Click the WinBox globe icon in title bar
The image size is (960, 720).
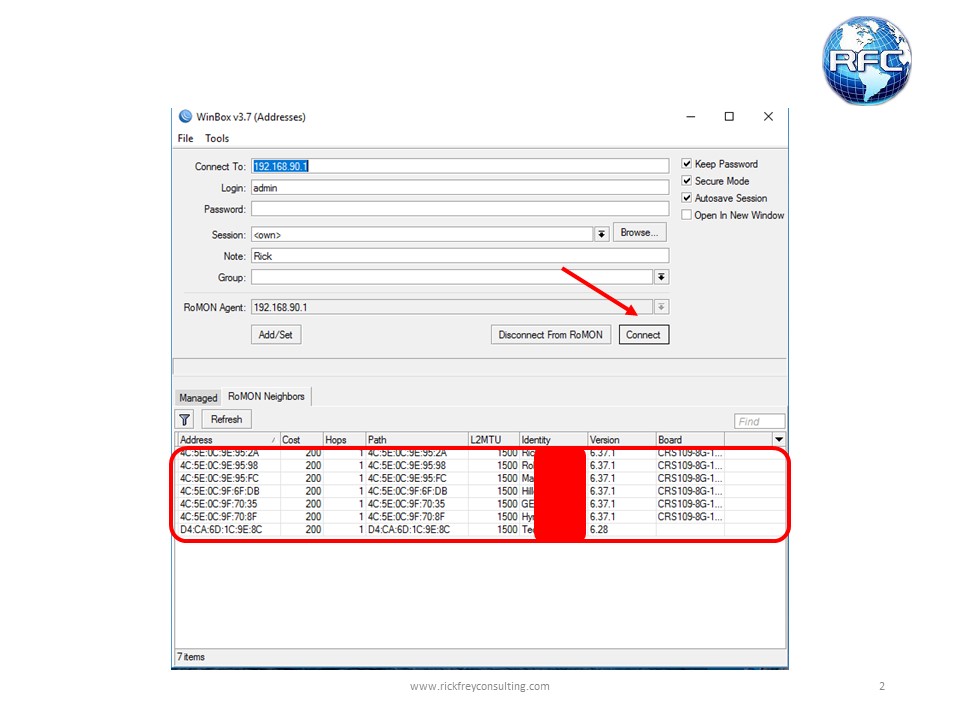click(185, 116)
